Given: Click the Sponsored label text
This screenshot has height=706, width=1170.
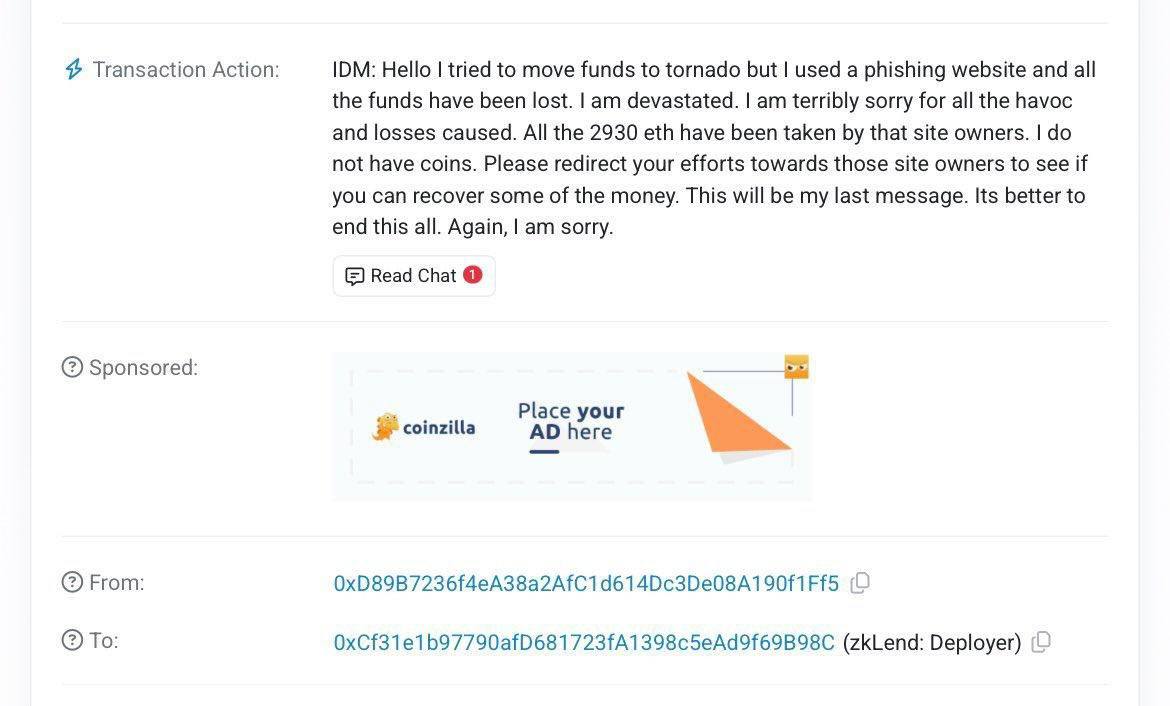Looking at the screenshot, I should pyautogui.click(x=143, y=368).
